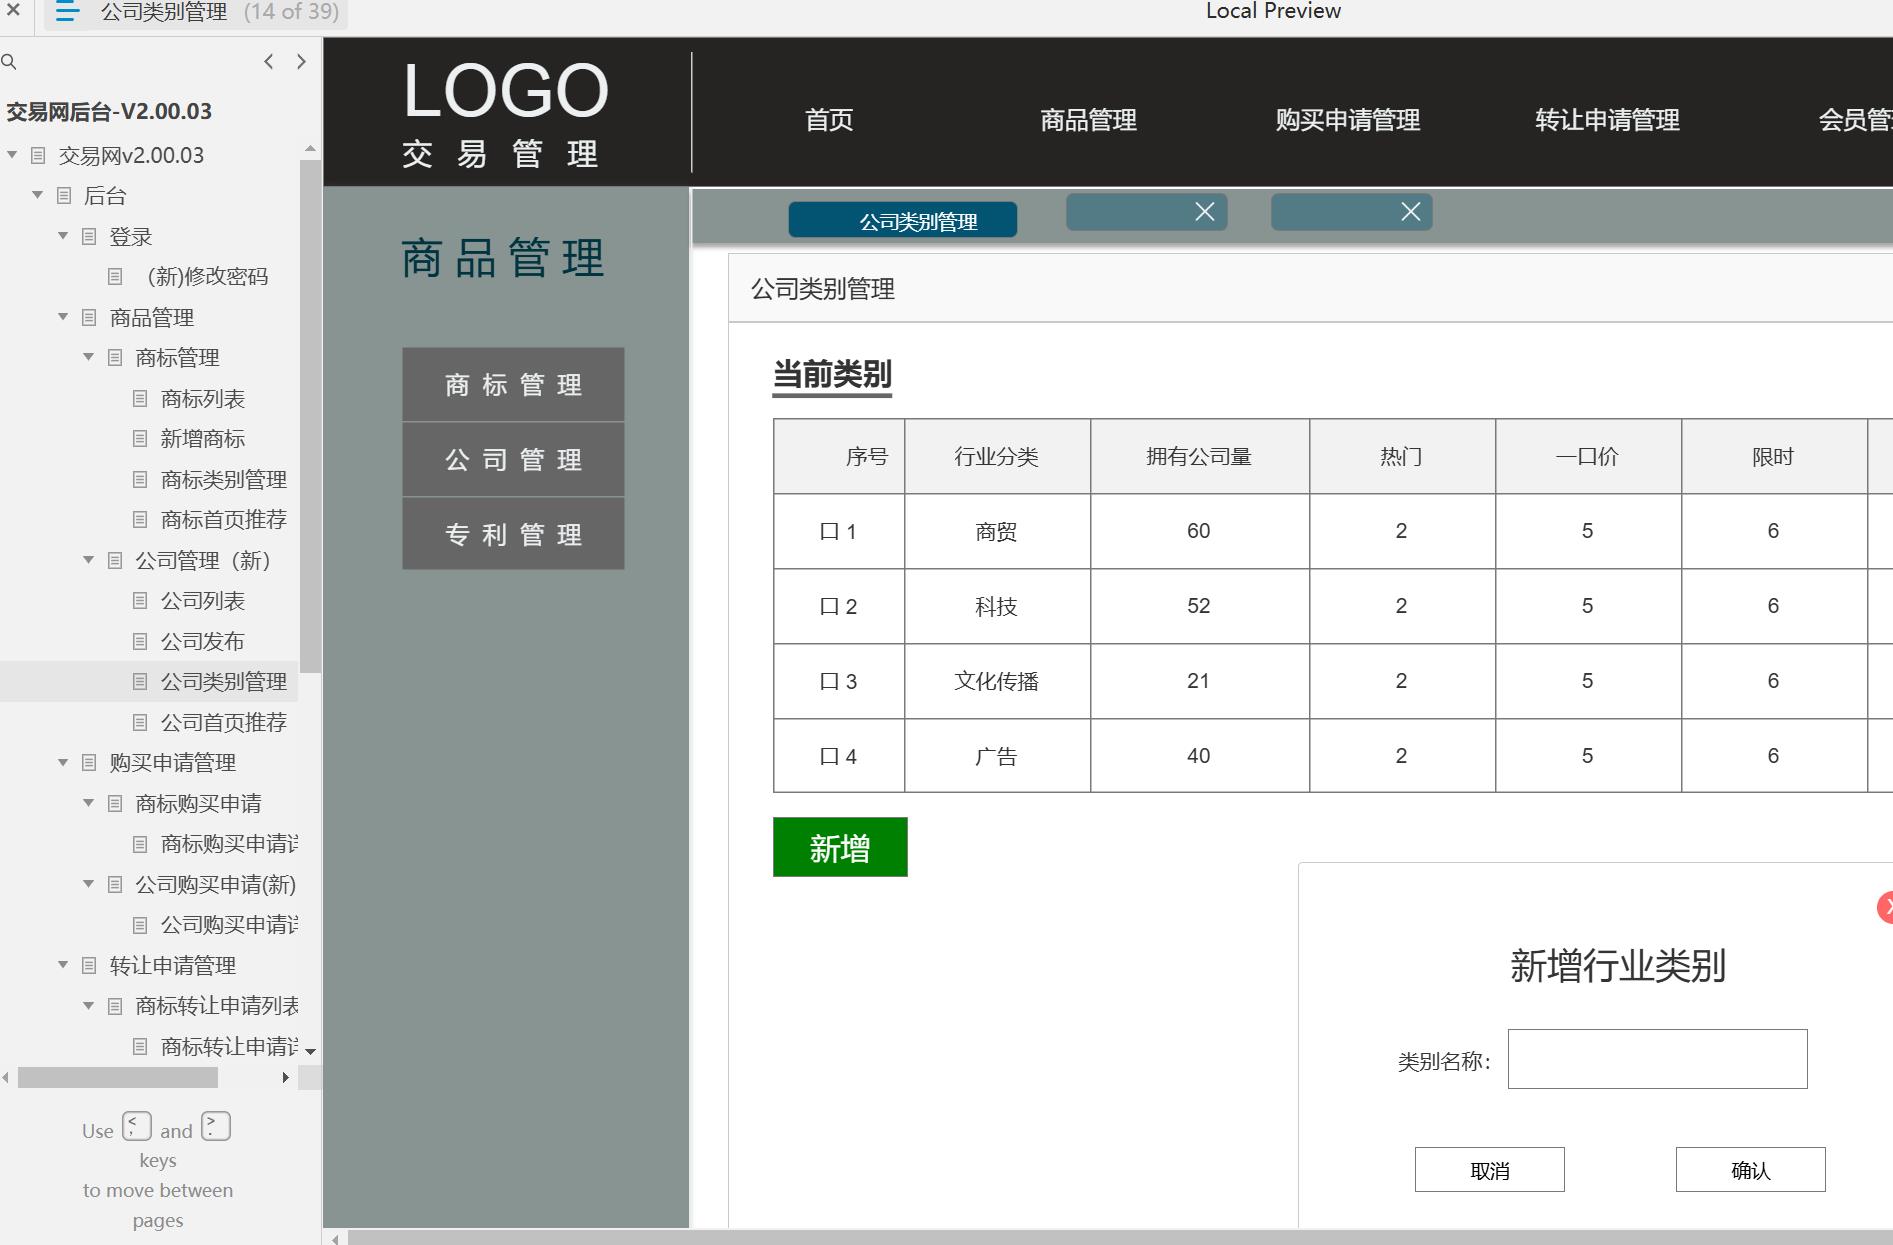
Task: Open 新增商标 page in tree
Action: [202, 439]
